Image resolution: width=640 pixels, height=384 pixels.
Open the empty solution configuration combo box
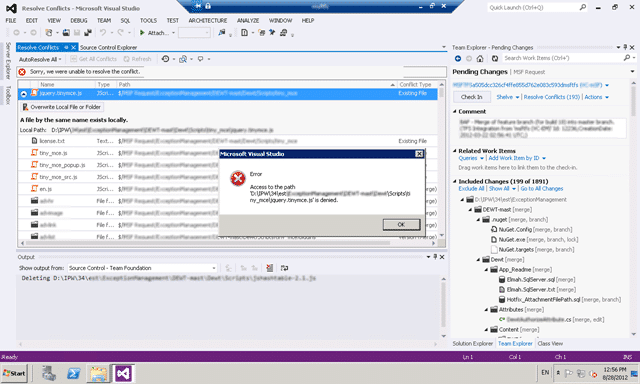click(194, 33)
